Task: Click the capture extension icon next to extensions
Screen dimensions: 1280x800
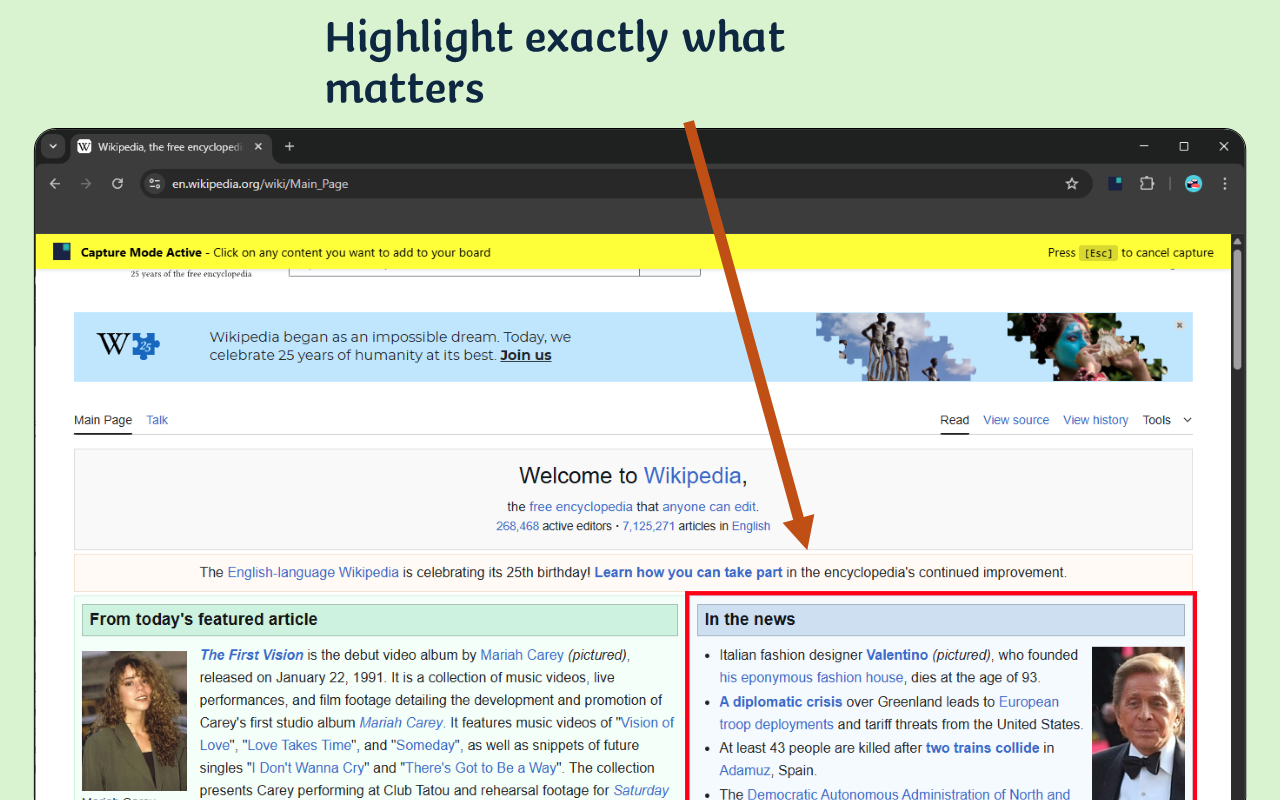Action: (1114, 183)
